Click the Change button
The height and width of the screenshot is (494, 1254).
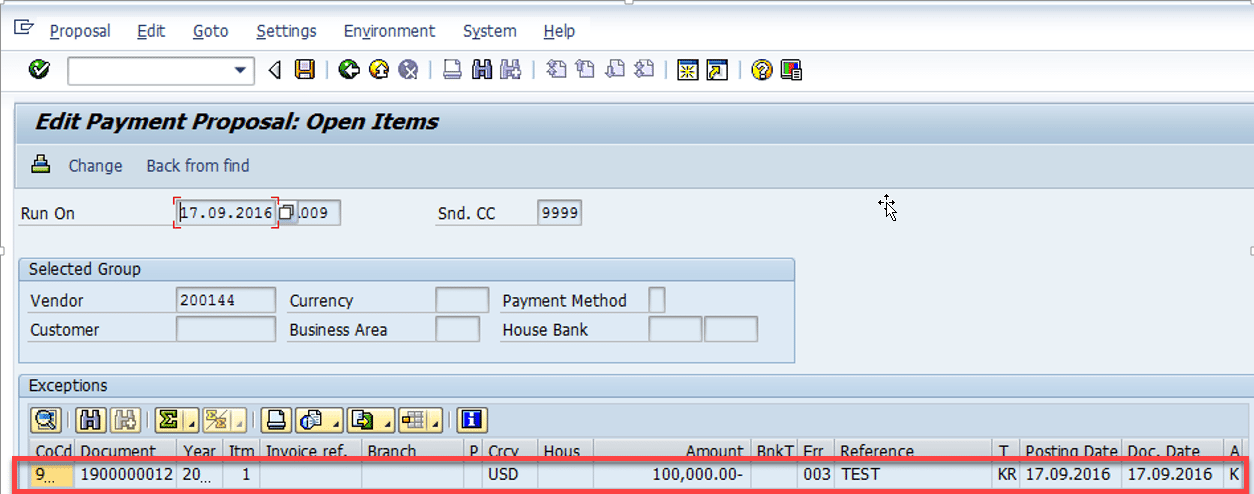click(95, 166)
